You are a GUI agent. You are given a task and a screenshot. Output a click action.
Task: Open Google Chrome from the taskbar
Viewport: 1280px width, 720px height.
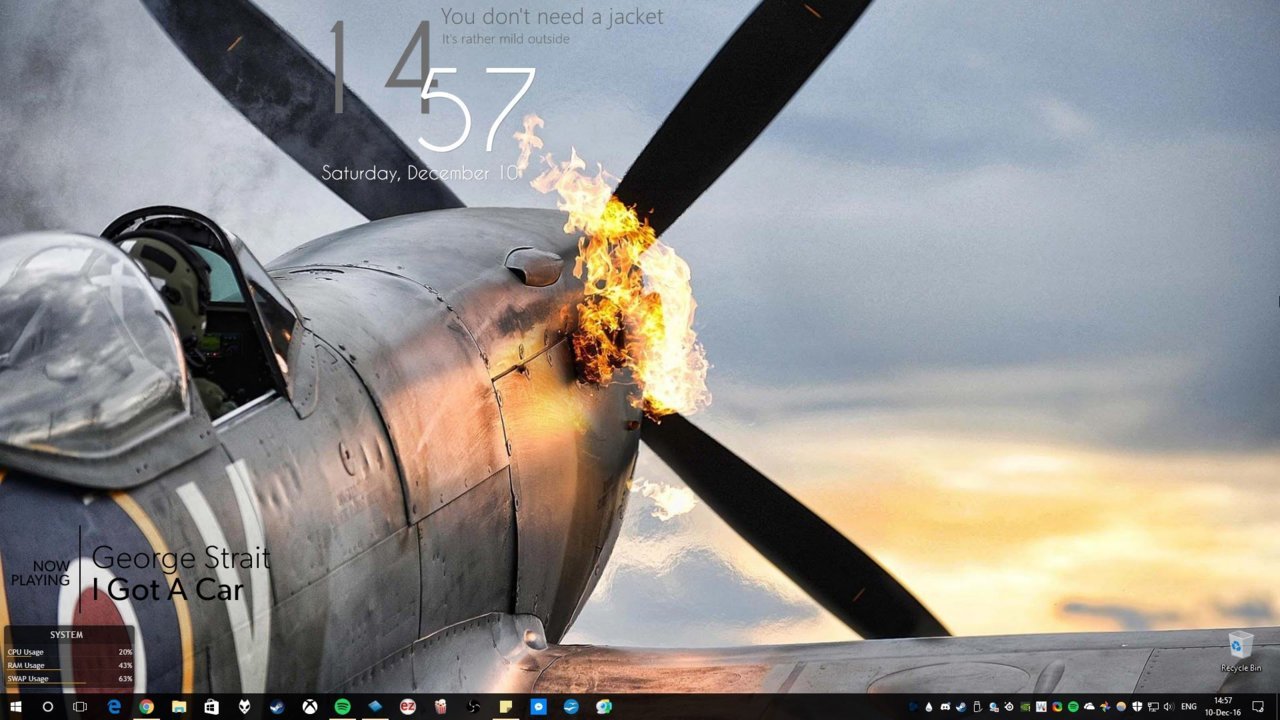coord(146,707)
